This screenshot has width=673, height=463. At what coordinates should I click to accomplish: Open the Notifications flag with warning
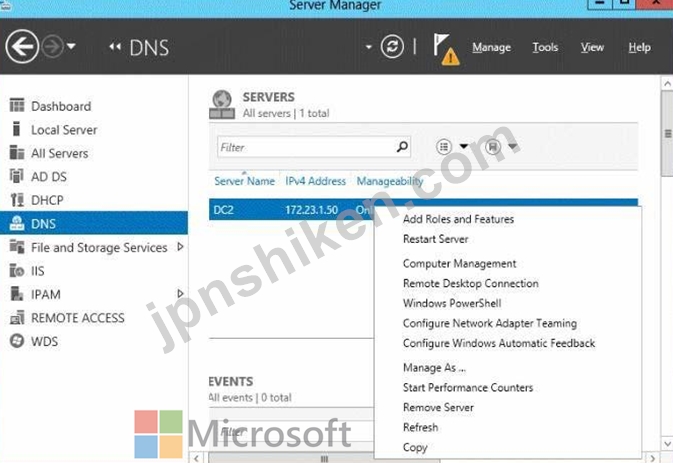[445, 49]
